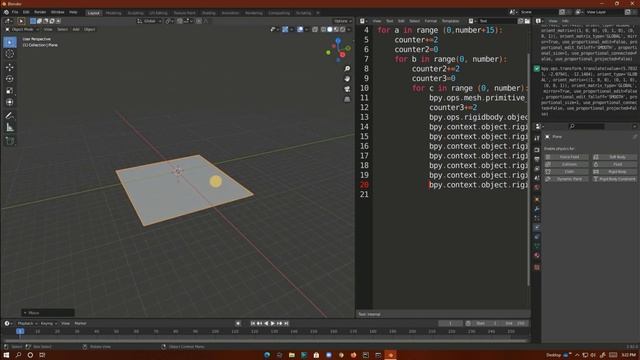Image resolution: width=640 pixels, height=360 pixels.
Task: Open the View Layer properties tab
Action: tap(537, 169)
